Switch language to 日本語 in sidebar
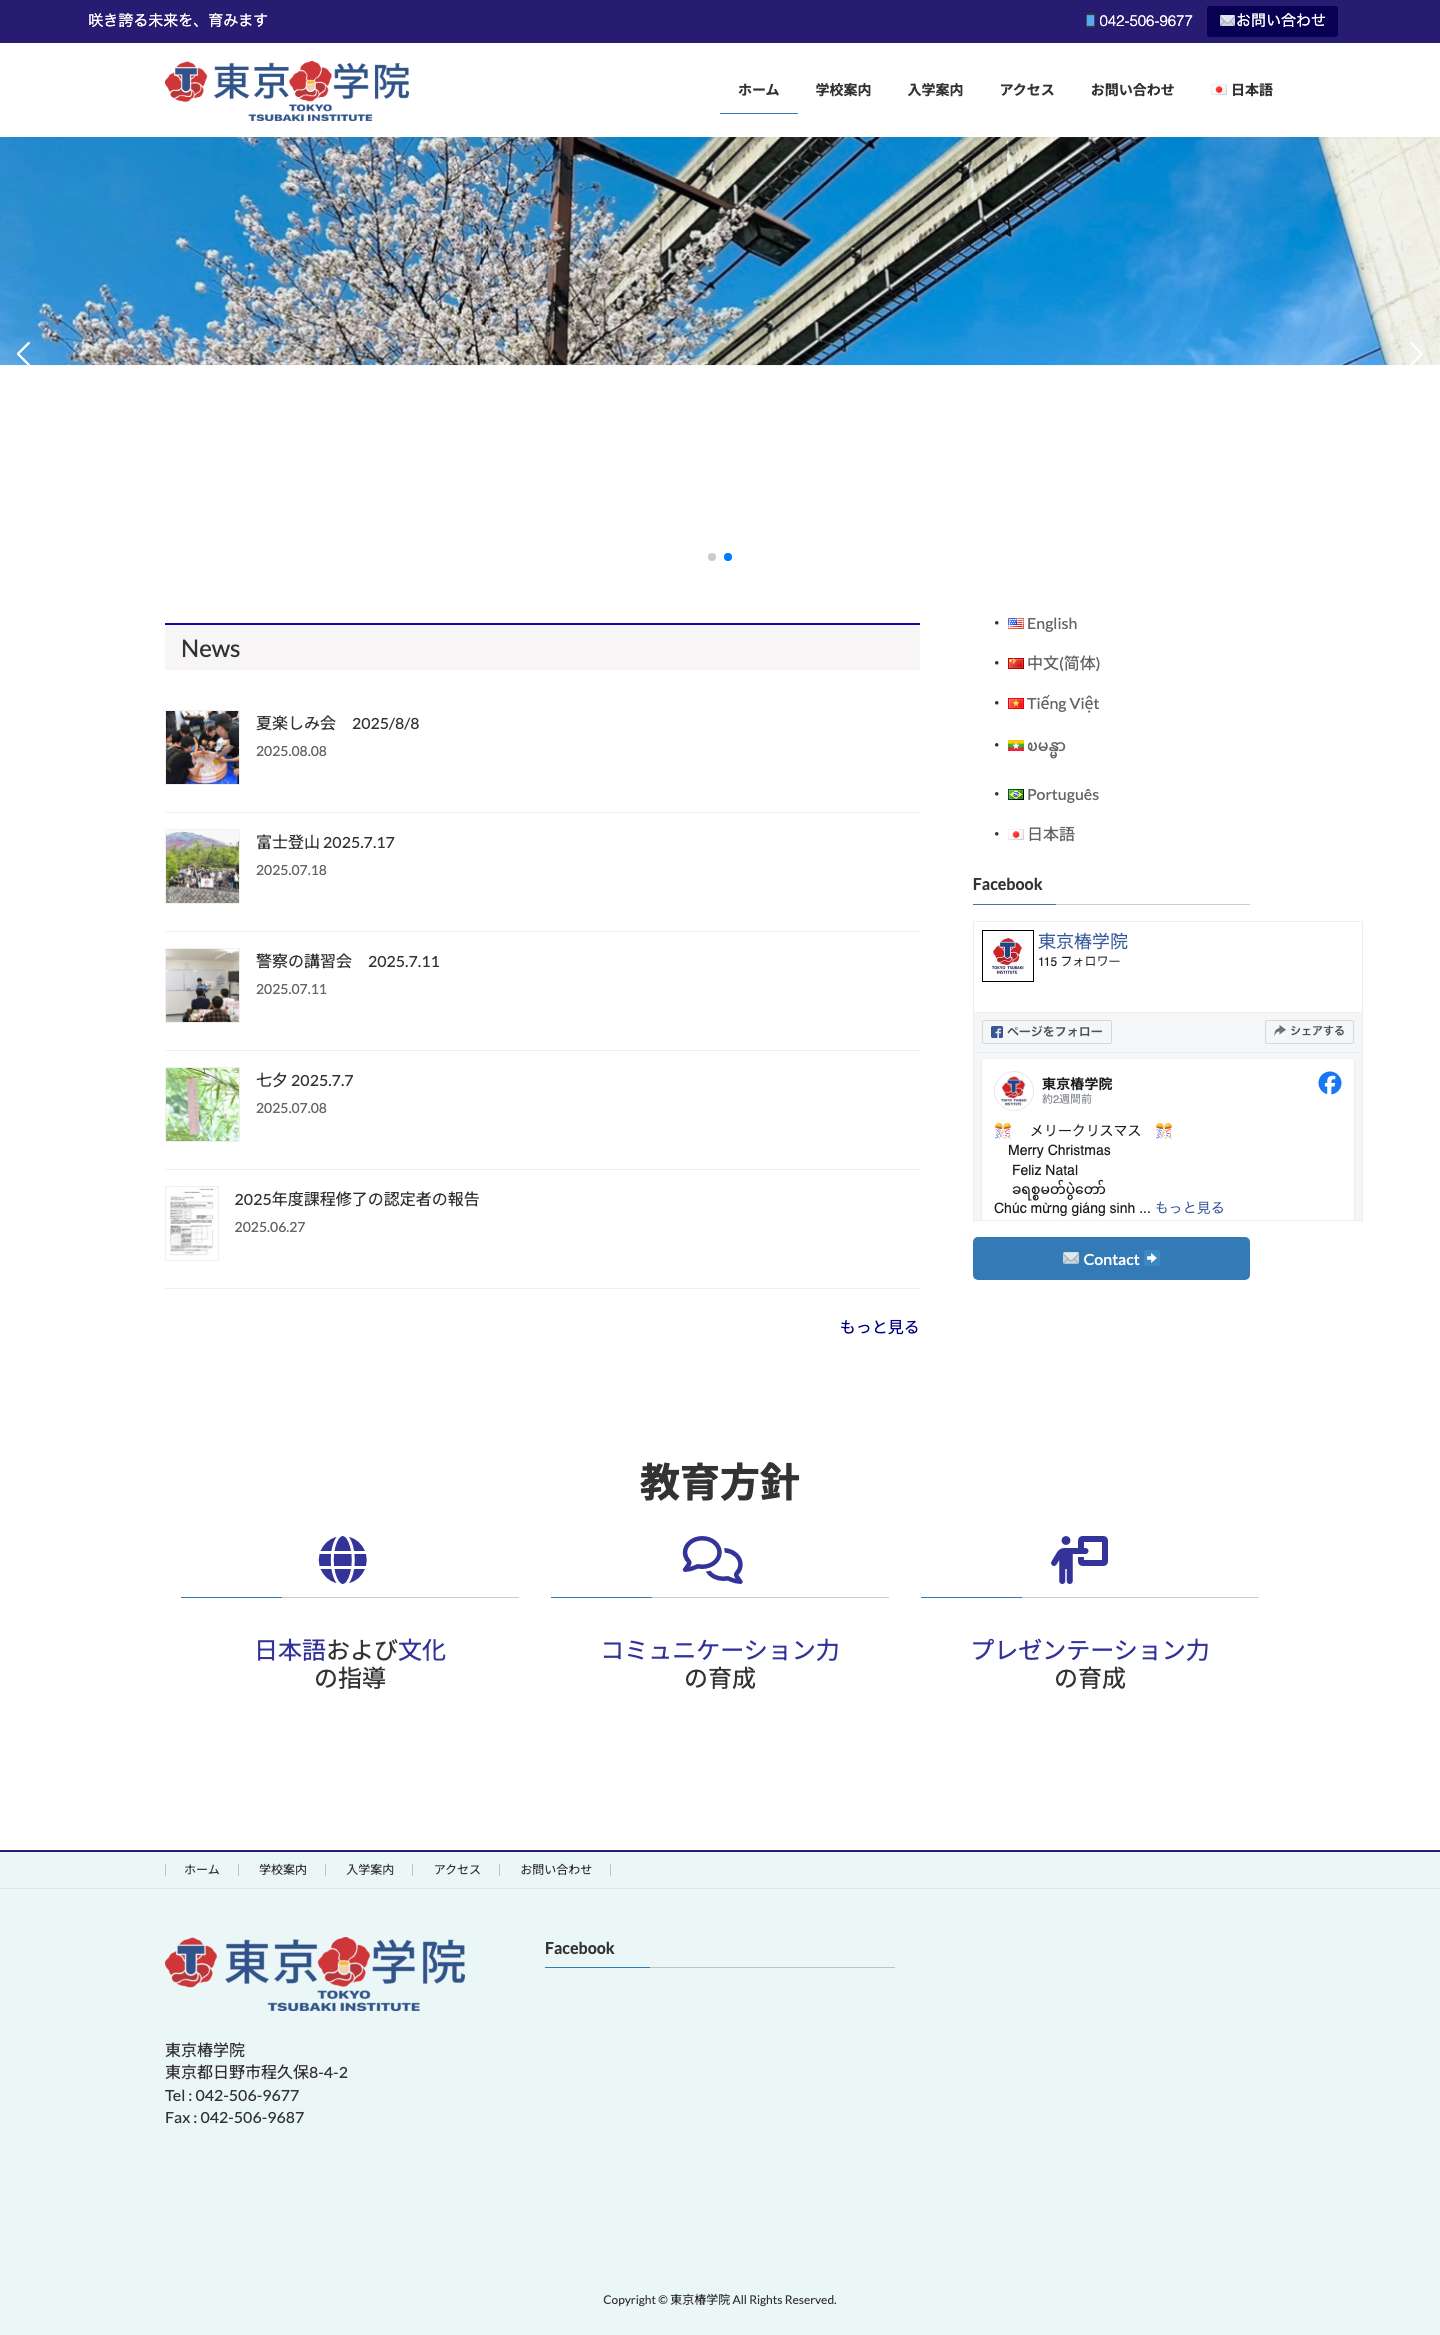This screenshot has width=1440, height=2335. click(1051, 835)
